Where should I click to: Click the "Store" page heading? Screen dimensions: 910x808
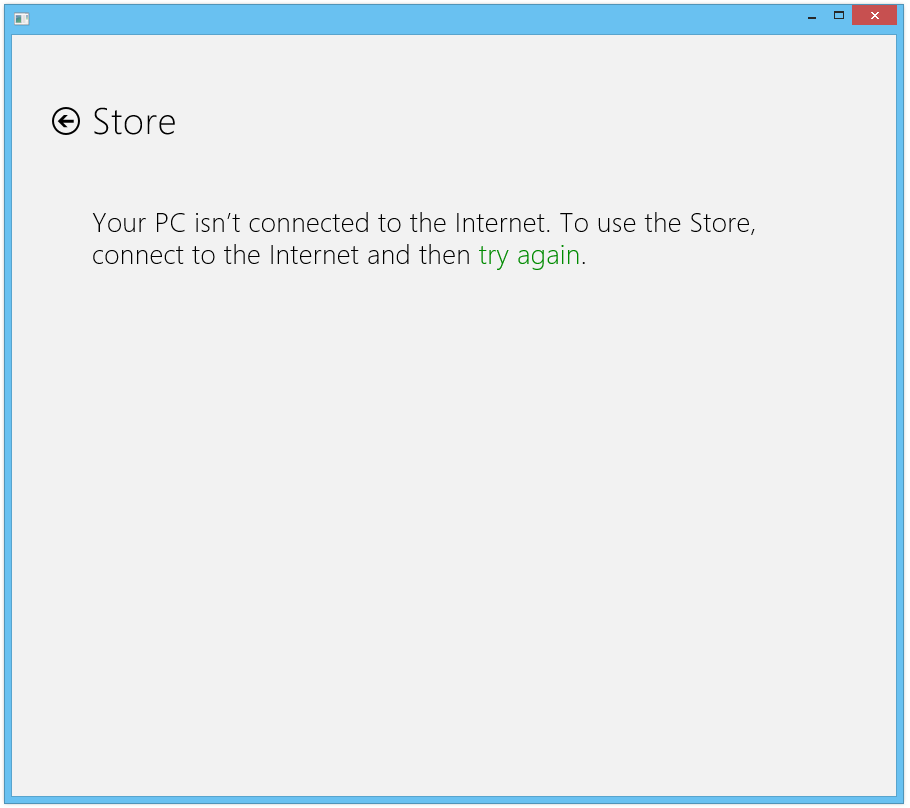tap(134, 122)
